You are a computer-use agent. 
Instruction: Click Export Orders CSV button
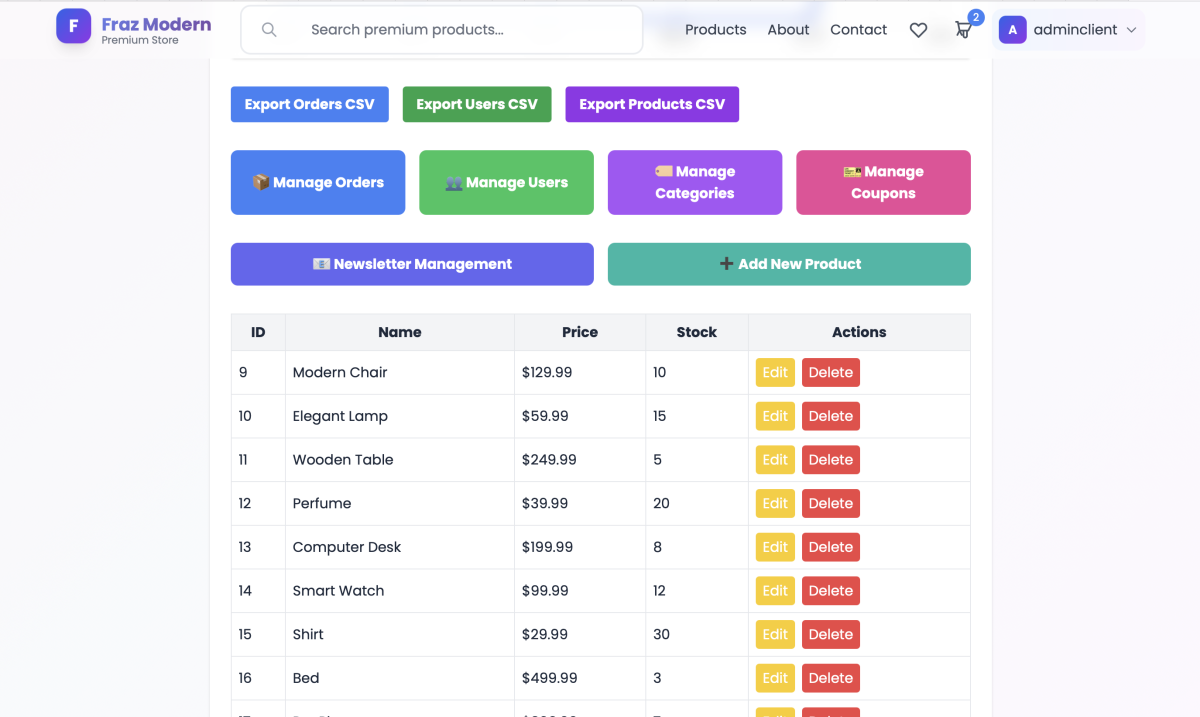tap(309, 104)
